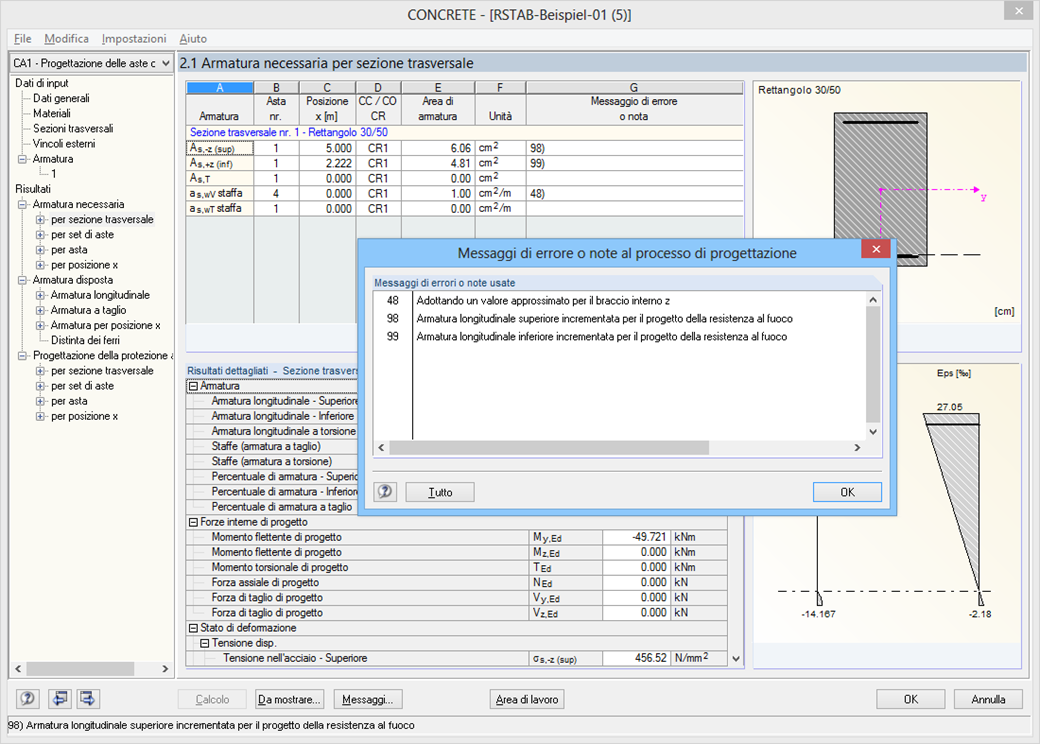The height and width of the screenshot is (744, 1040).
Task: Click column A header in table
Action: coord(220,88)
